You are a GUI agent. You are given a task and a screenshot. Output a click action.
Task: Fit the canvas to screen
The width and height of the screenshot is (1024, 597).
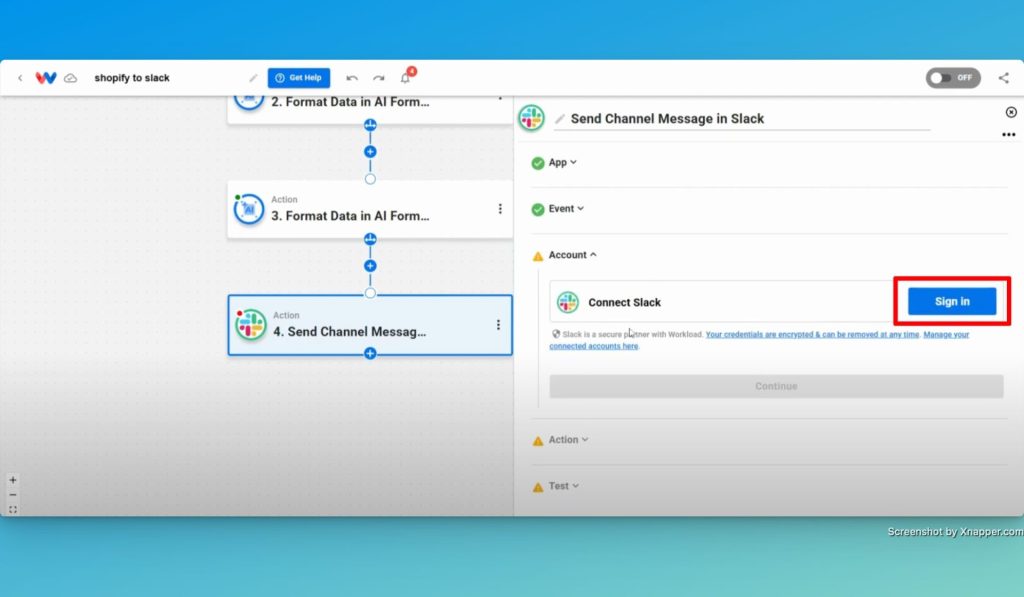point(12,509)
